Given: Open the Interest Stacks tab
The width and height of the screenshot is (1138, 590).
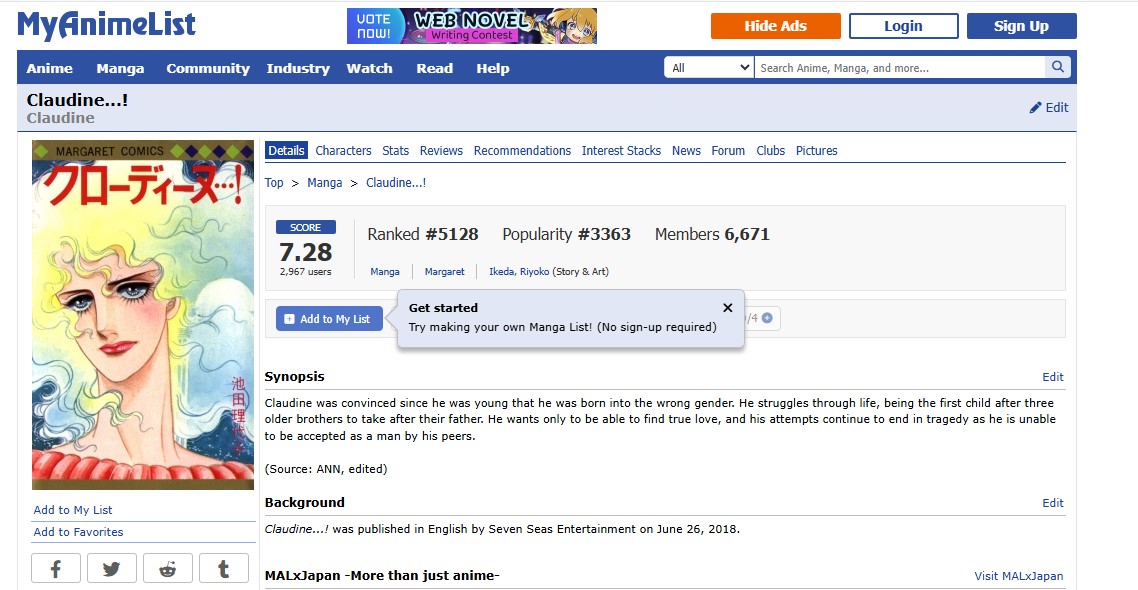Looking at the screenshot, I should coord(621,150).
